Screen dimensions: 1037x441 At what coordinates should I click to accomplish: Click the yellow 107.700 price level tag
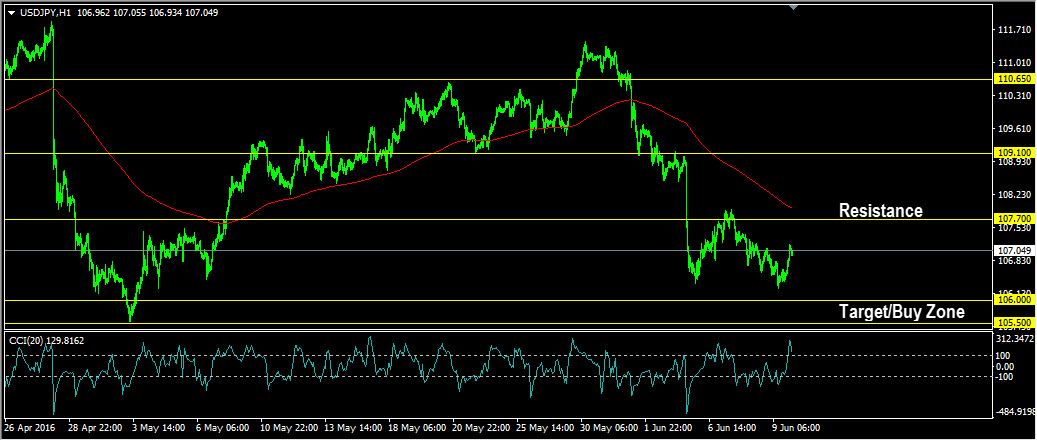(x=1015, y=218)
